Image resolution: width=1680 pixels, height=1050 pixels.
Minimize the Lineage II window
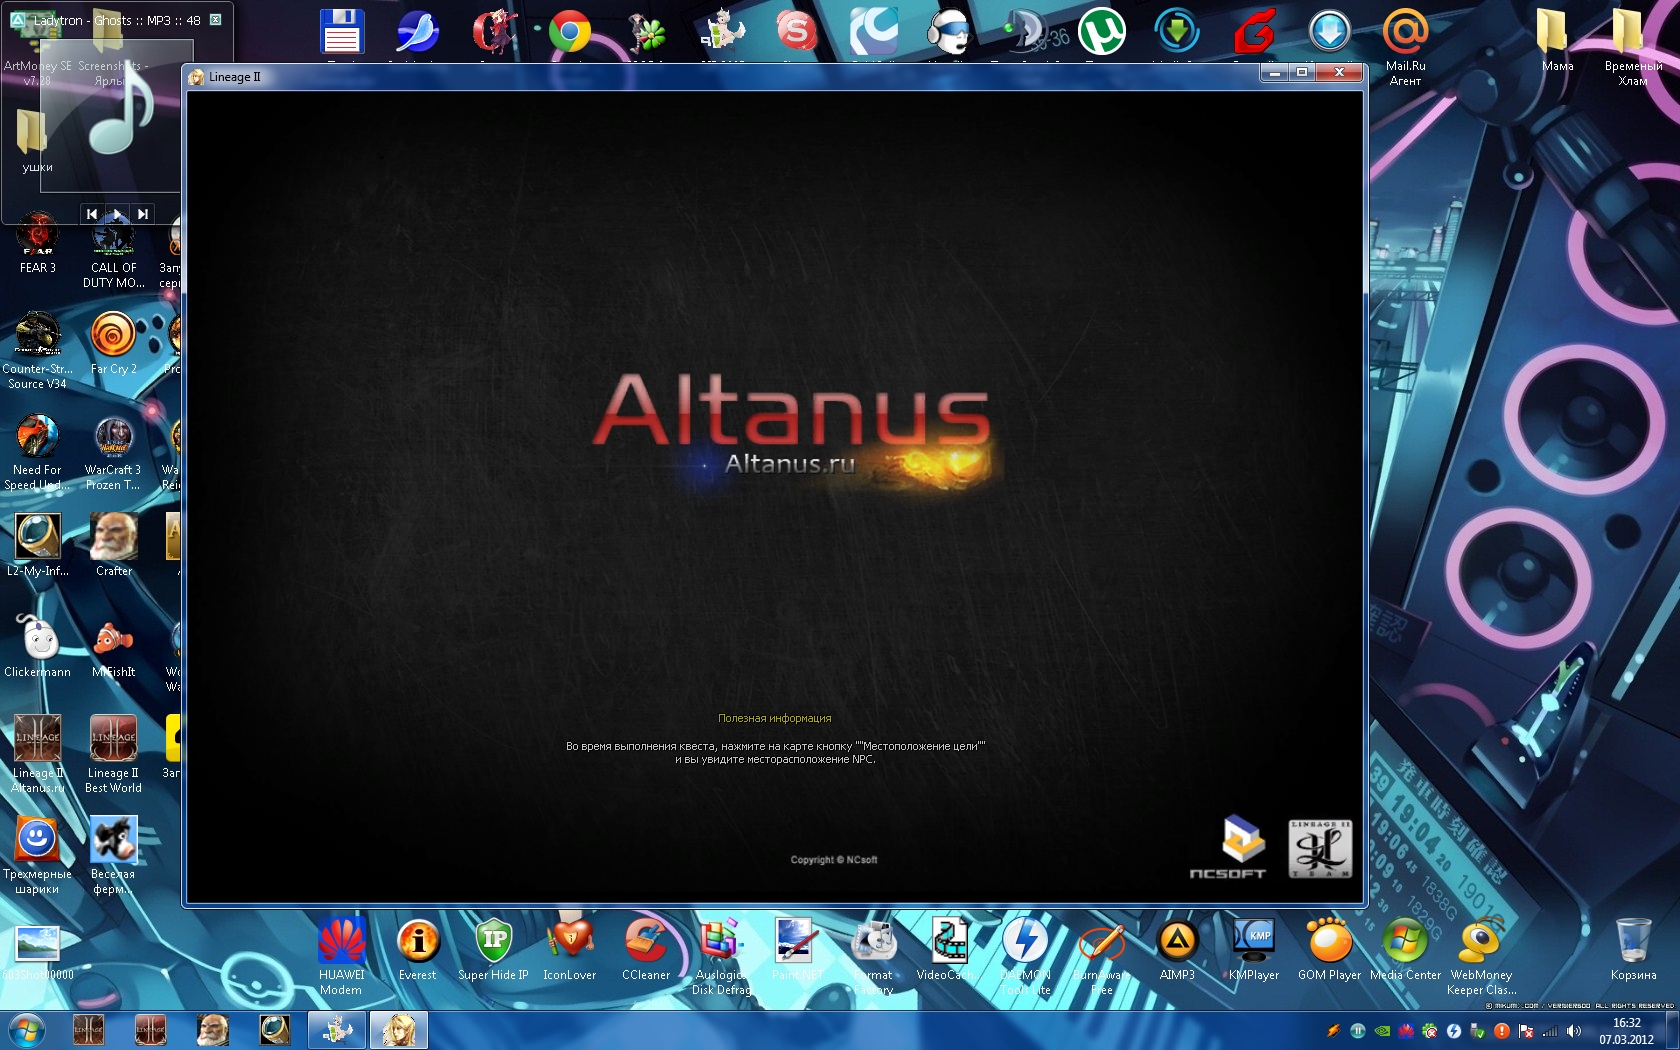point(1274,73)
